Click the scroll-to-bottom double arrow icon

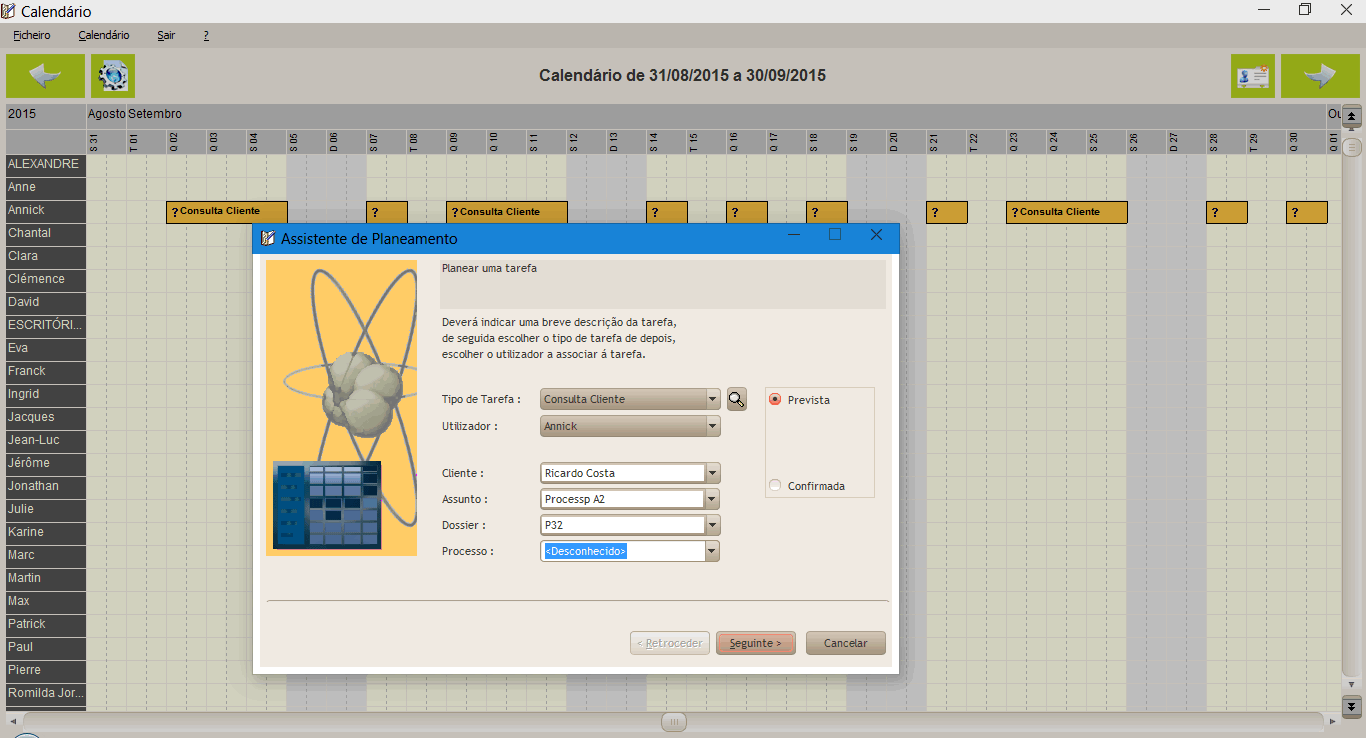coord(1352,706)
